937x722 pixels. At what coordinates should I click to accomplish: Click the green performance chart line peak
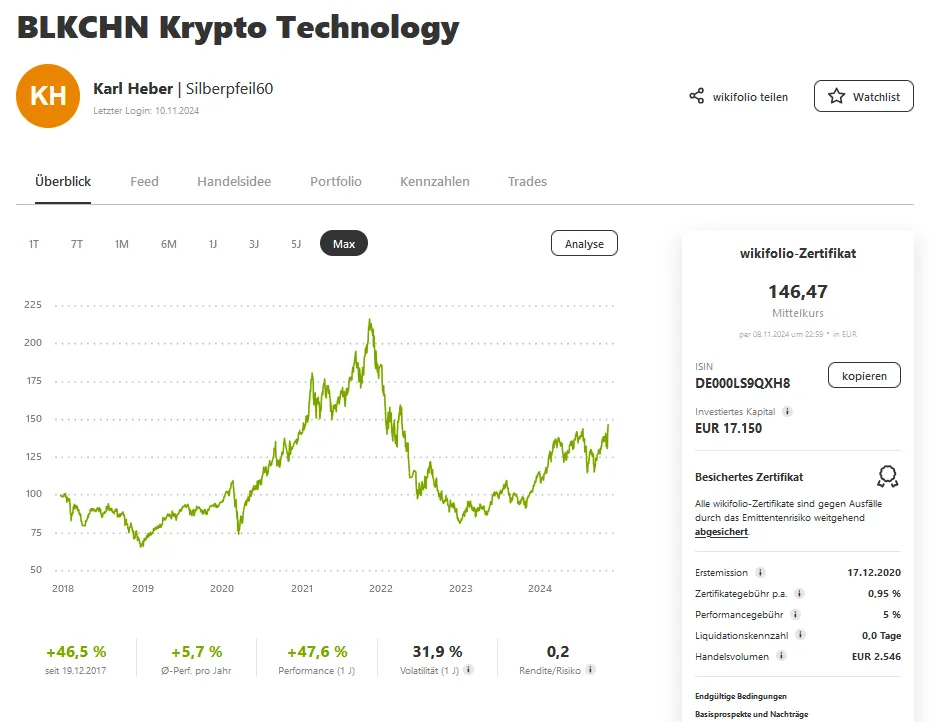tap(370, 322)
